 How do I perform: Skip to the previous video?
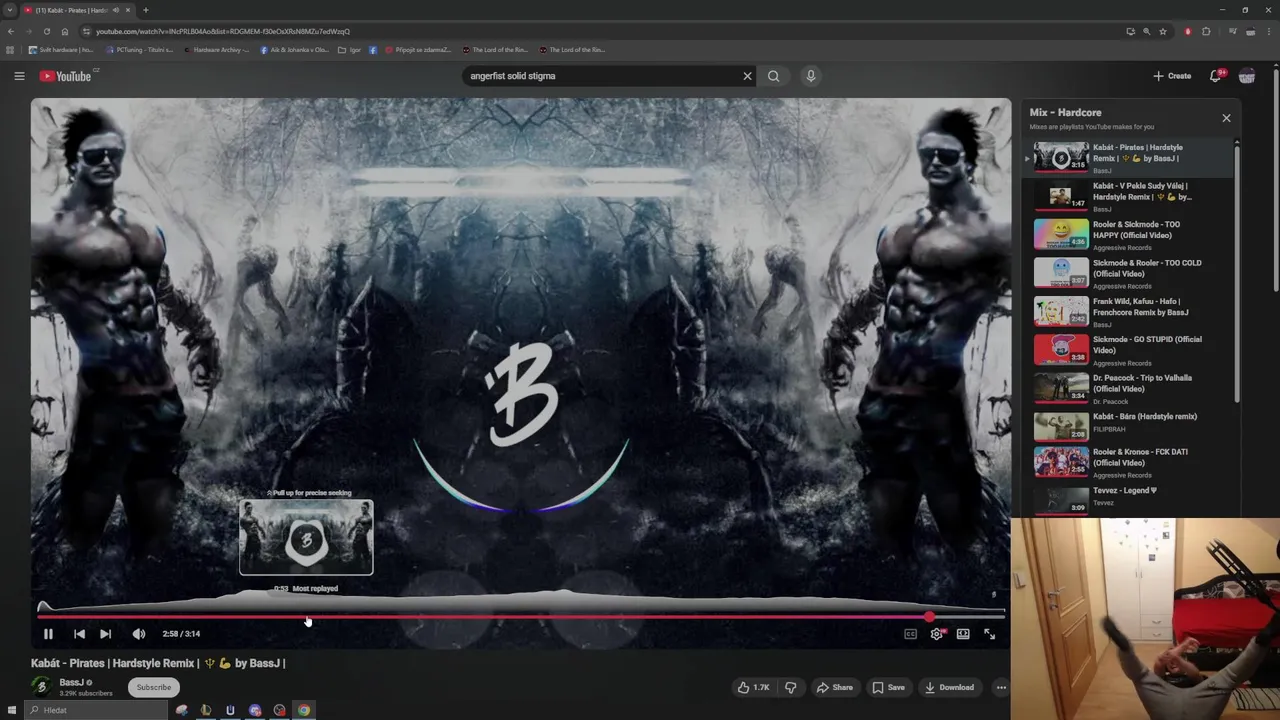click(79, 634)
